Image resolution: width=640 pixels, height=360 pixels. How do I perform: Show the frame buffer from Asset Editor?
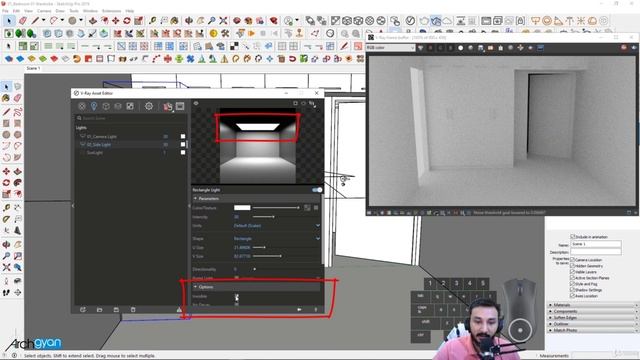[x=180, y=106]
